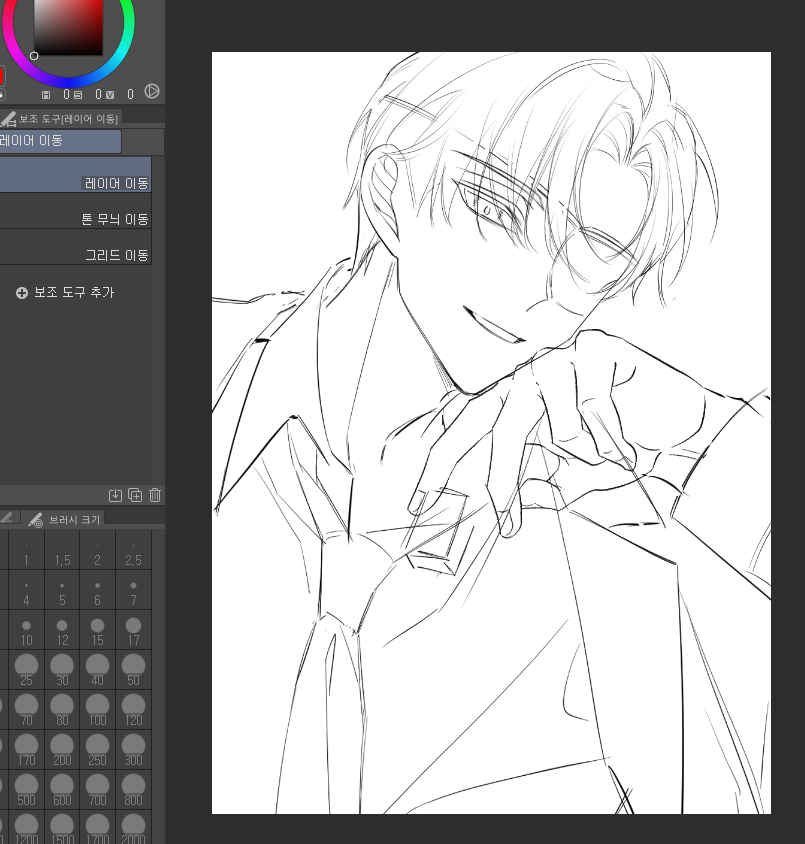
Task: Select brush size 200
Action: coord(62,750)
